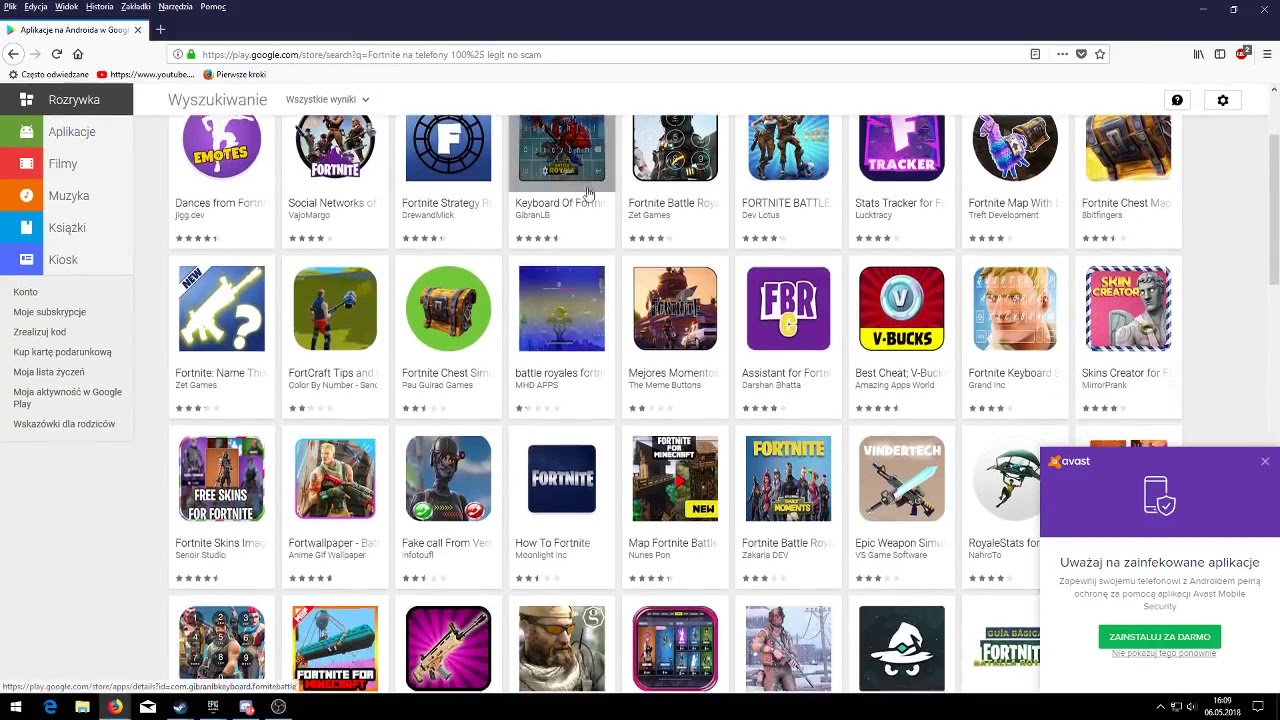This screenshot has height=720, width=1280.
Task: Open 'Wskazówki dla rodziców' link
Action: [64, 424]
